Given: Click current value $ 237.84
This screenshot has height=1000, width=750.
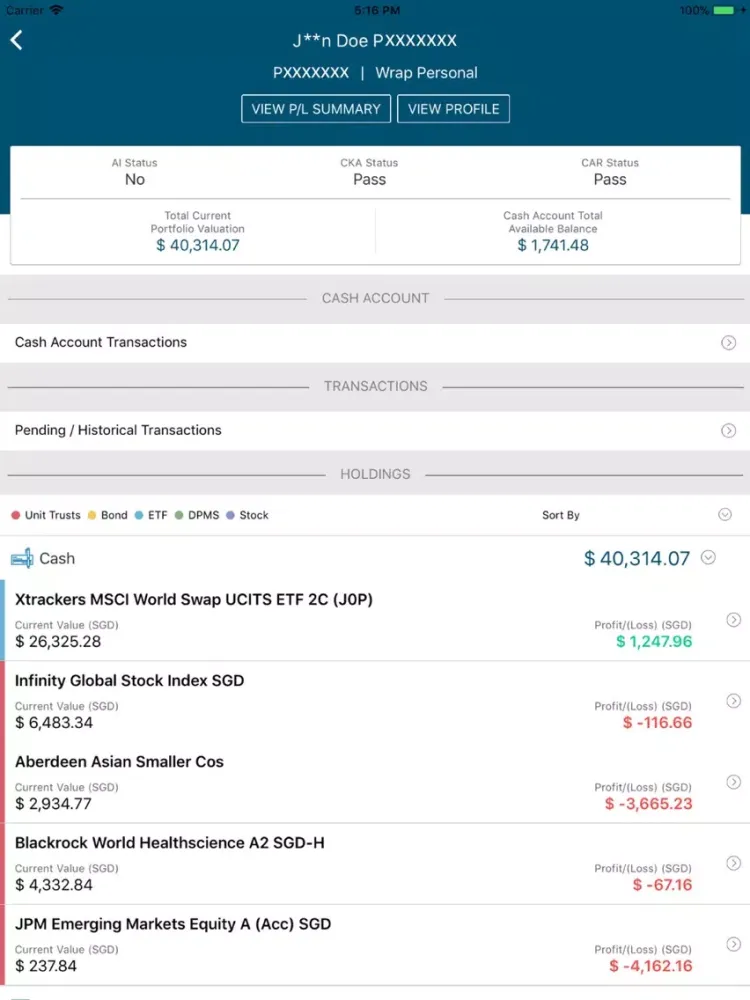Looking at the screenshot, I should click(x=46, y=966).
